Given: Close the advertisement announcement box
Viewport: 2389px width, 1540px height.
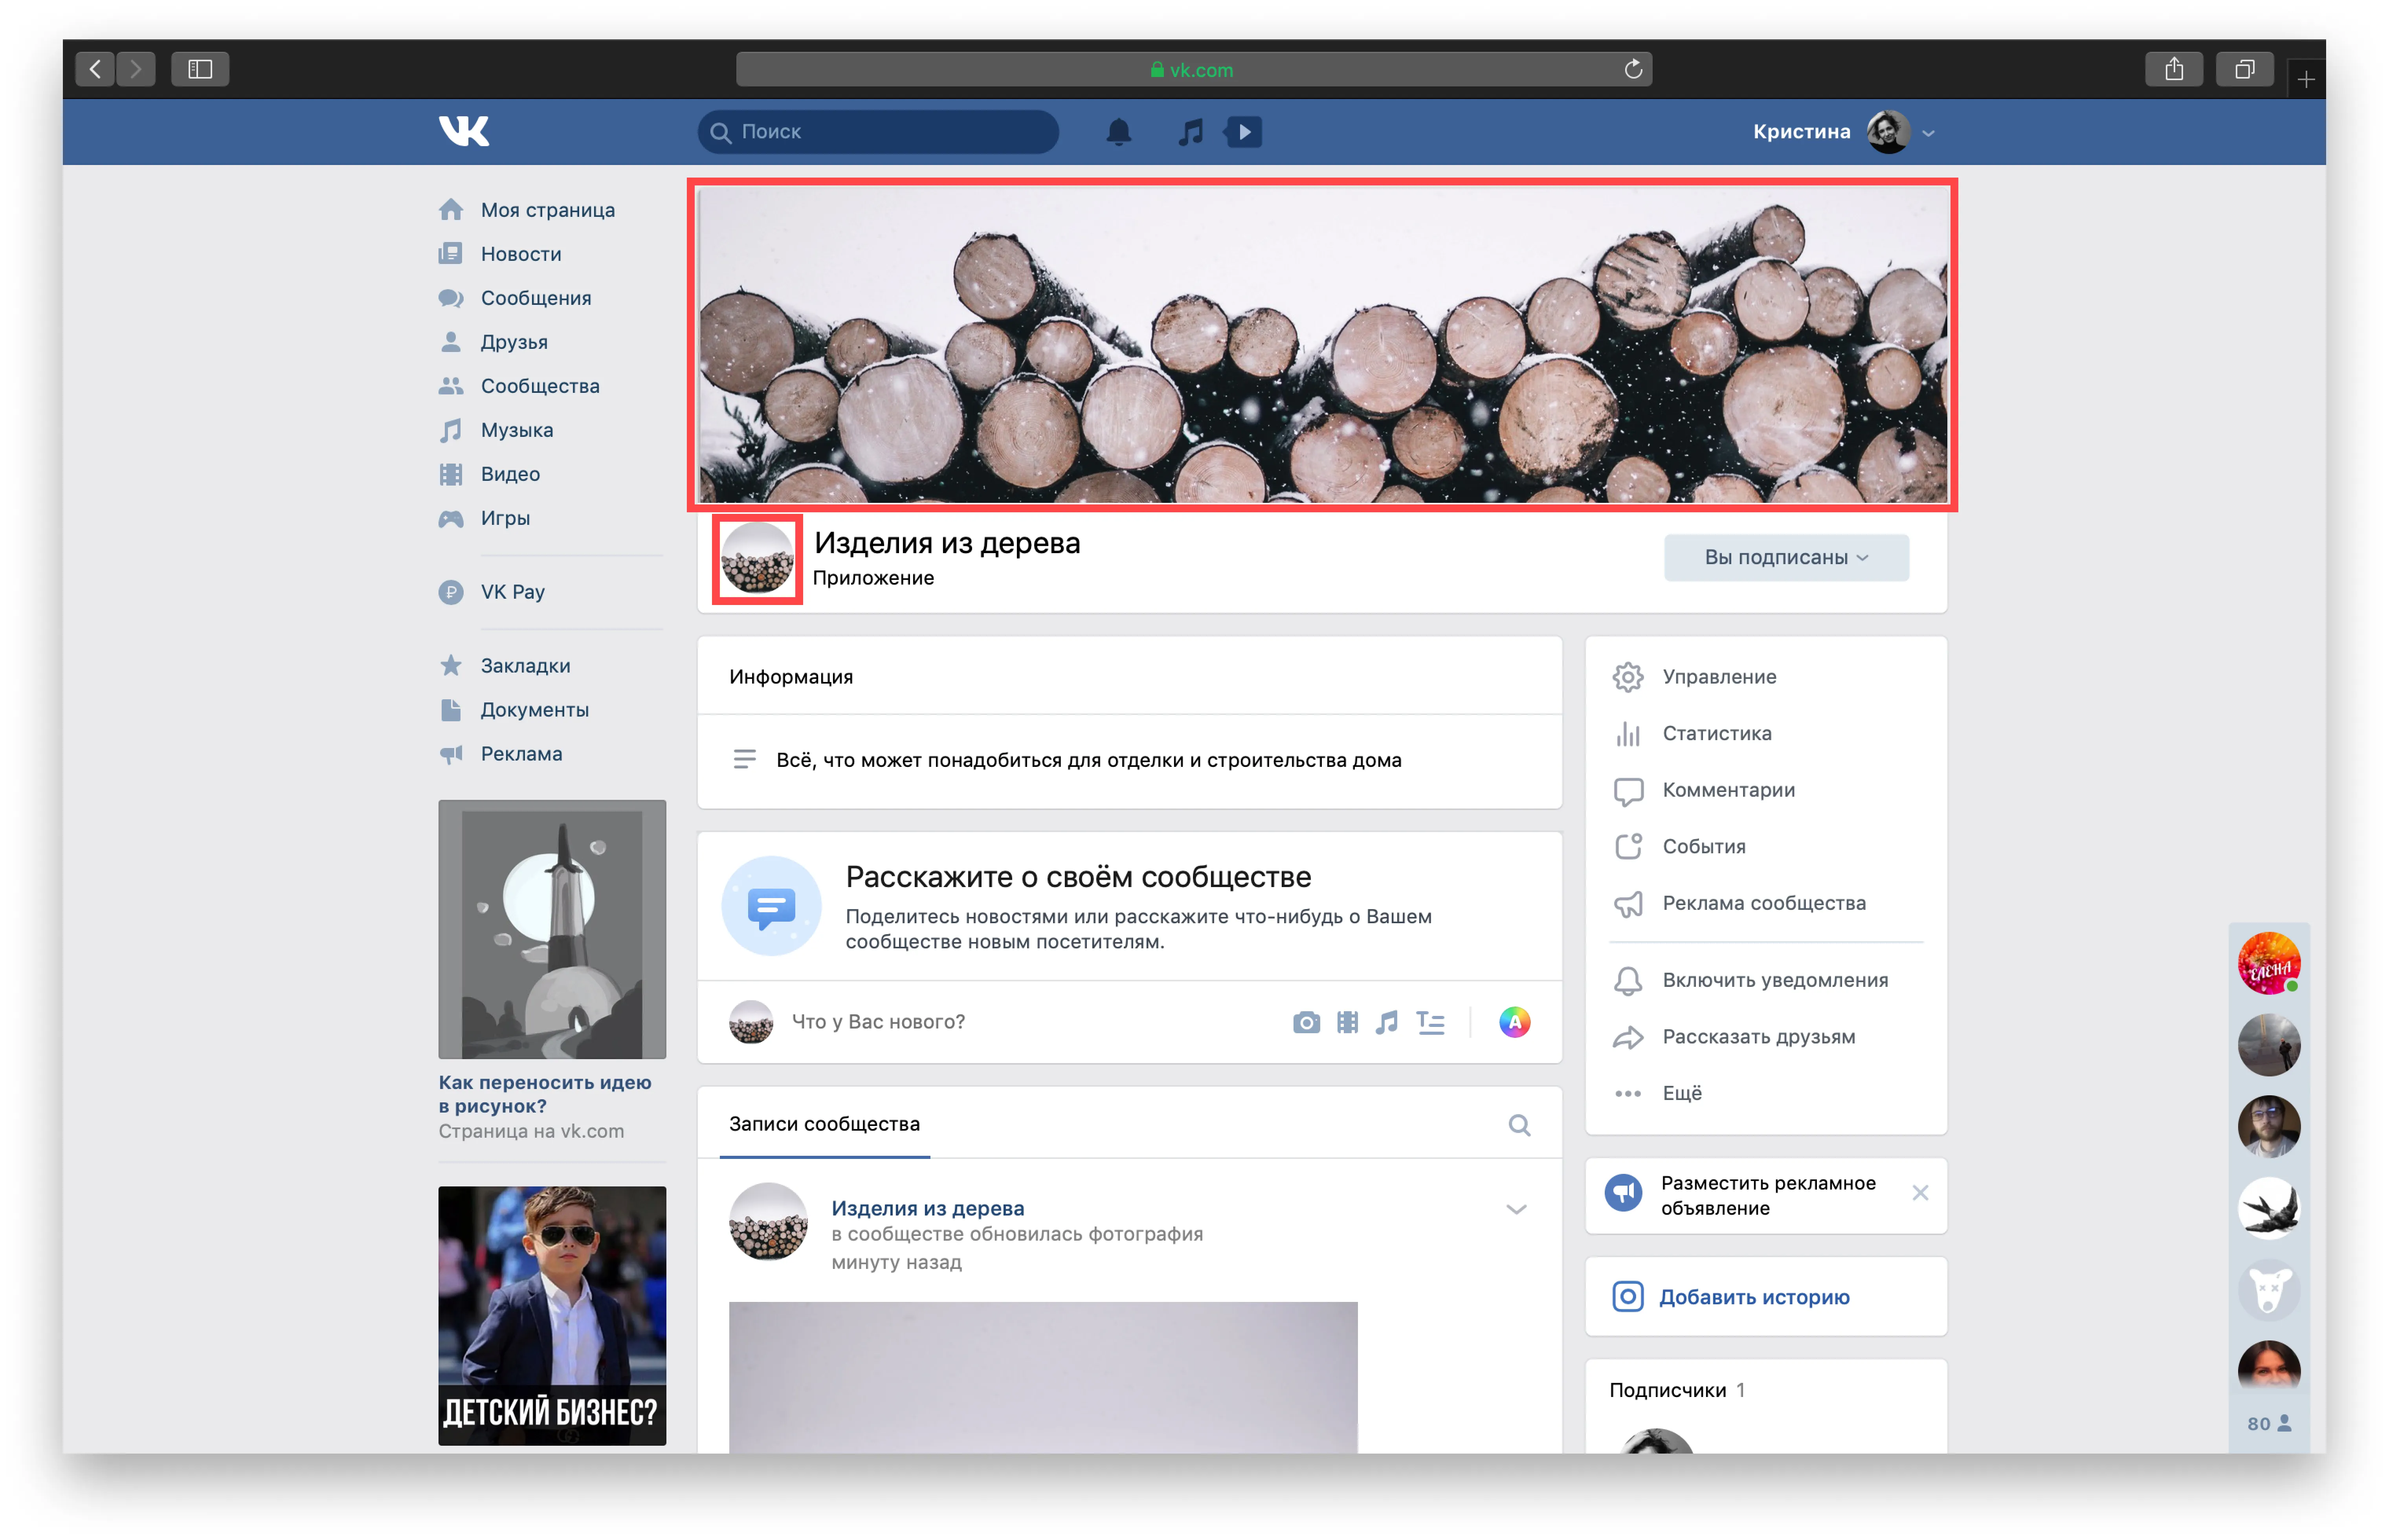Looking at the screenshot, I should click(1919, 1193).
